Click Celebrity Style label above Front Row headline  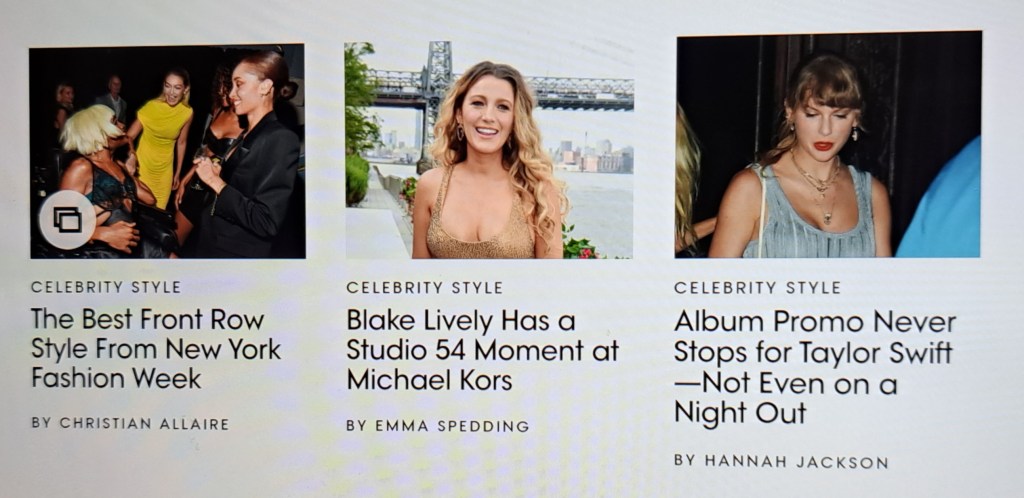(106, 287)
